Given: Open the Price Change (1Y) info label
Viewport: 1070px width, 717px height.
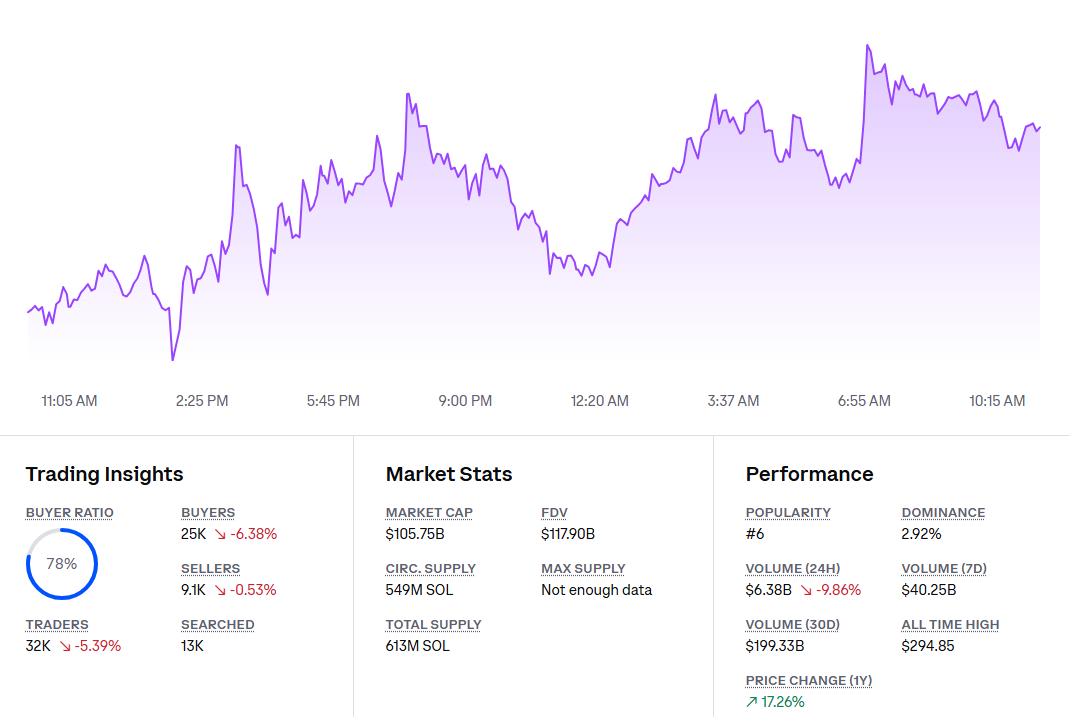Looking at the screenshot, I should pos(809,680).
